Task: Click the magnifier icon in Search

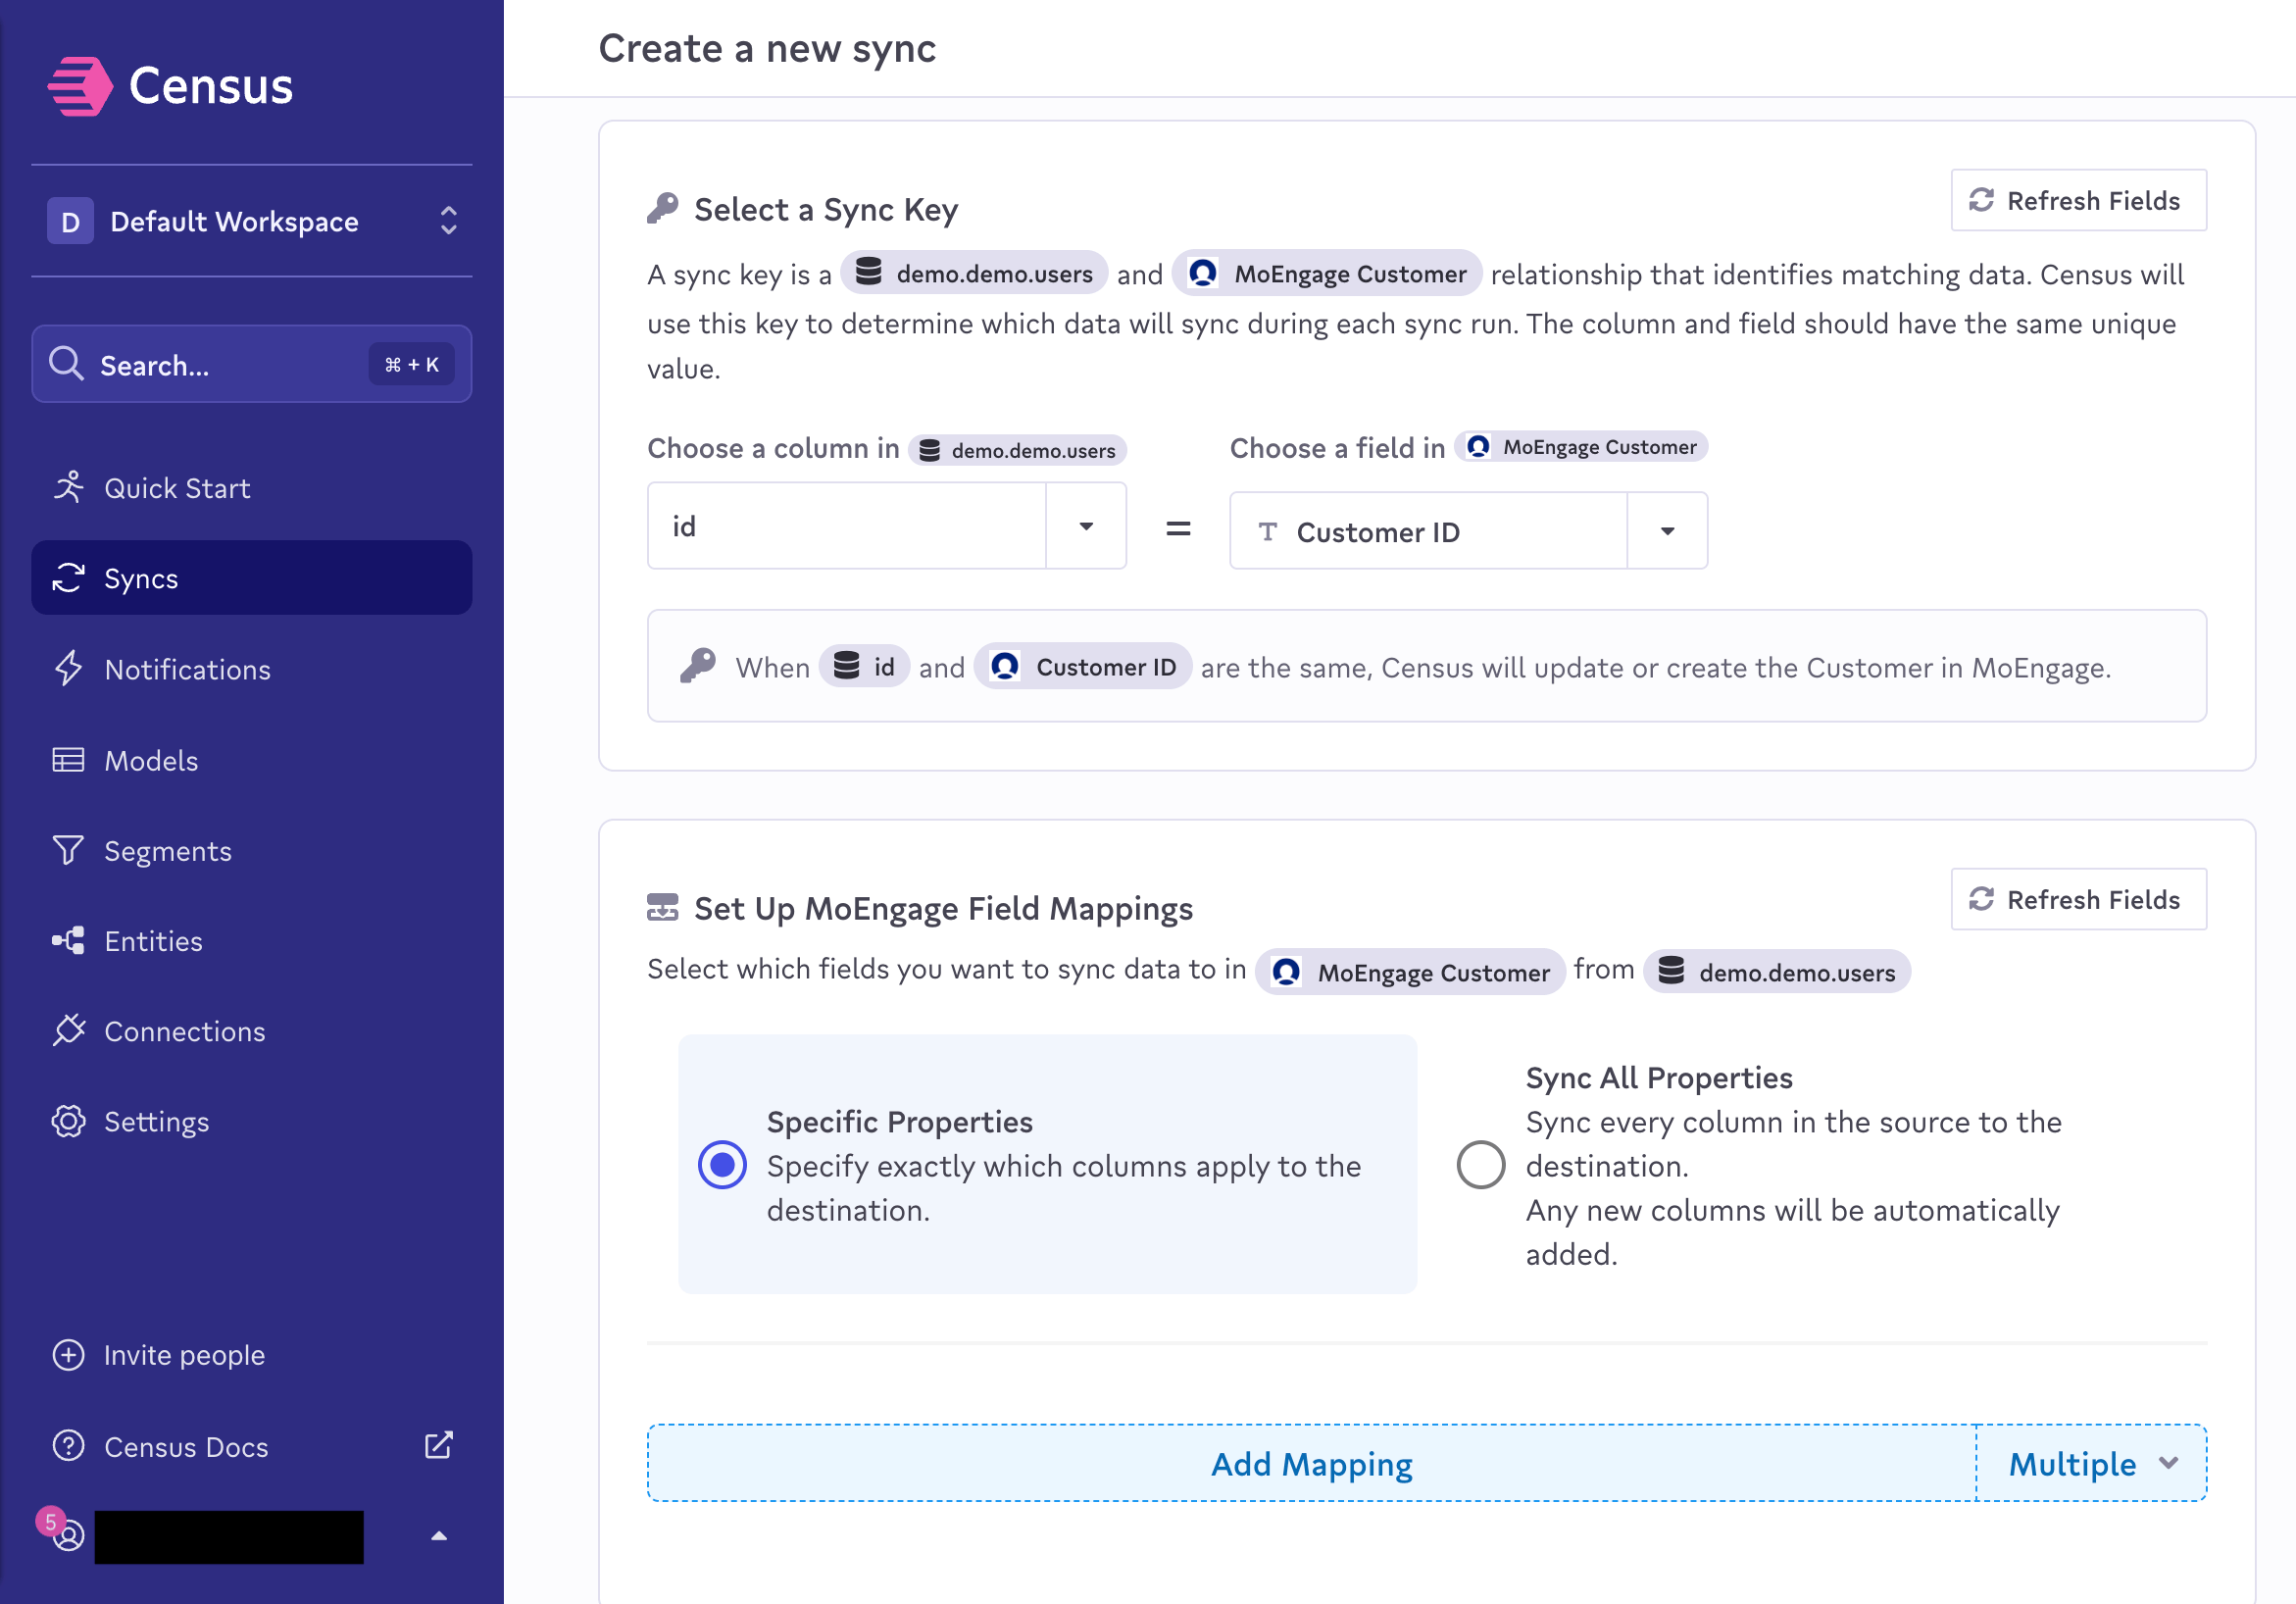Action: coord(66,364)
